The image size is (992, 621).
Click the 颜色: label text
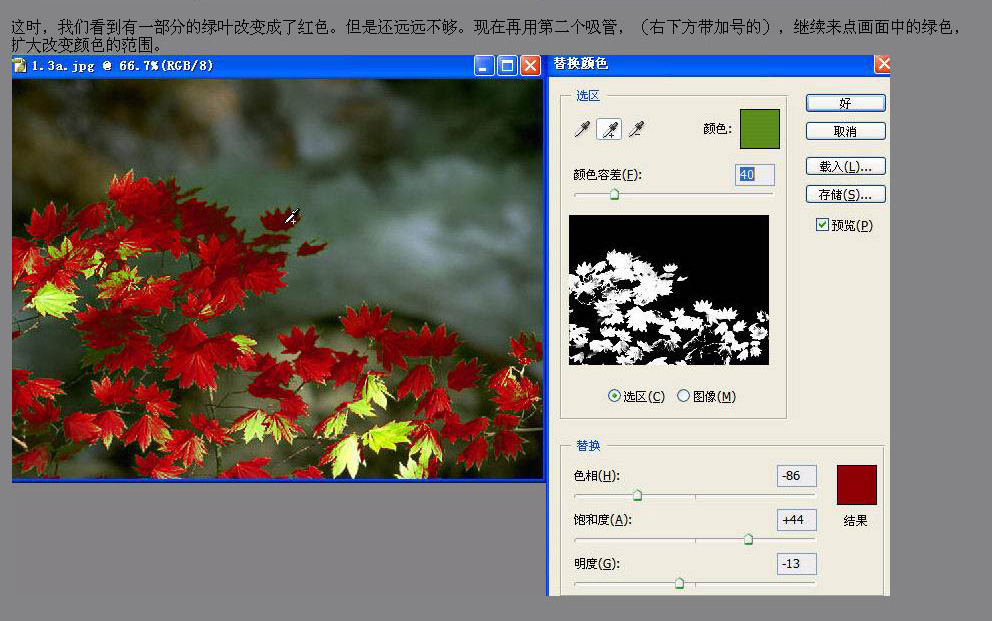tap(717, 129)
